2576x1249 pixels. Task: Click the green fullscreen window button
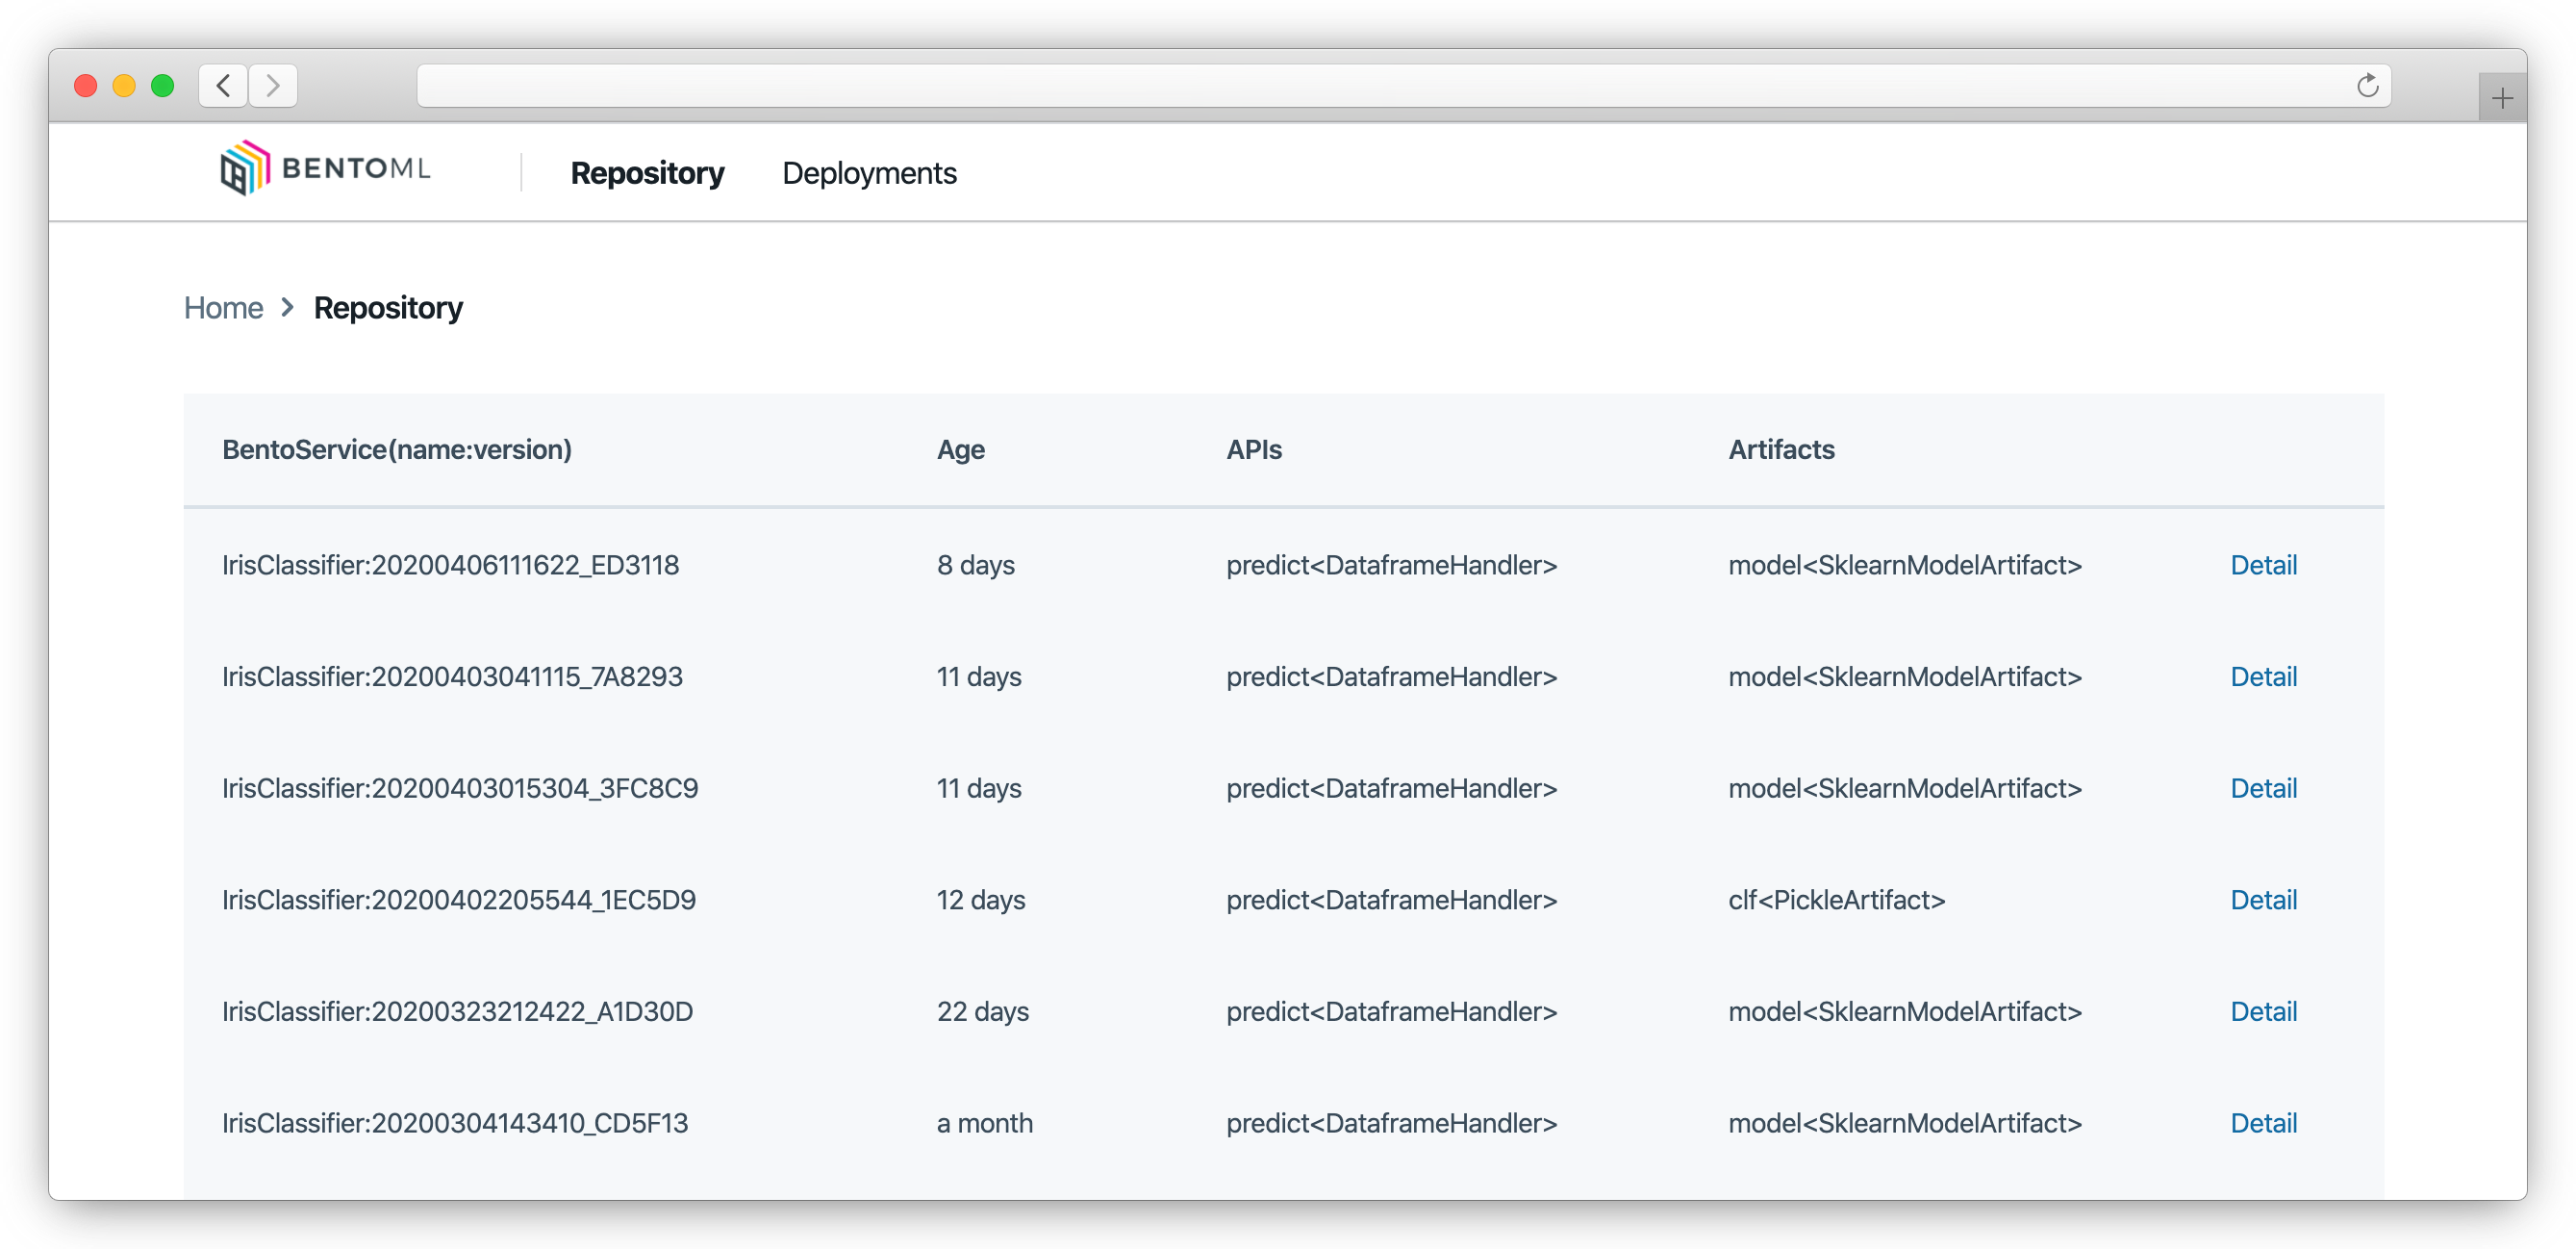(x=162, y=86)
